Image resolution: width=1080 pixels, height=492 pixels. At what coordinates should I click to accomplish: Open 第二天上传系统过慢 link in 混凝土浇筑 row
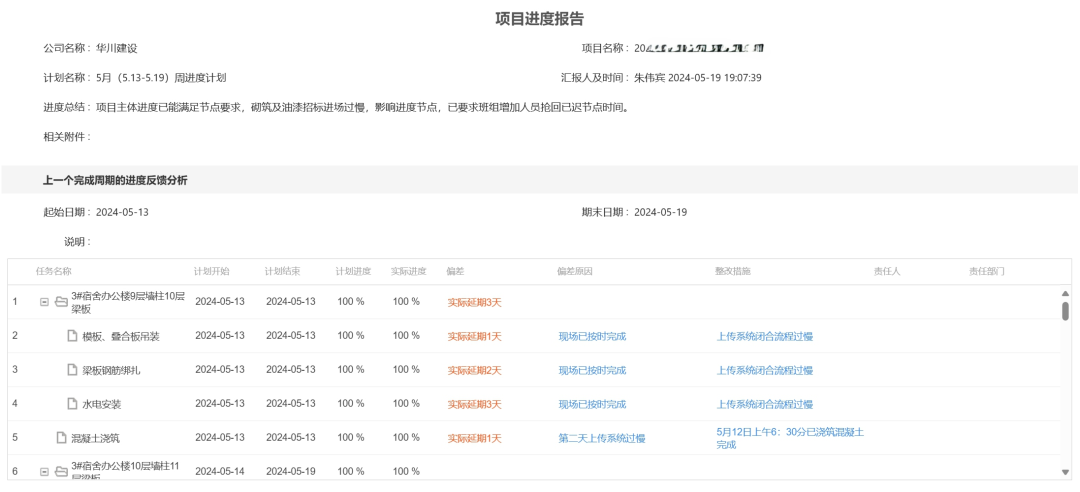coord(602,438)
